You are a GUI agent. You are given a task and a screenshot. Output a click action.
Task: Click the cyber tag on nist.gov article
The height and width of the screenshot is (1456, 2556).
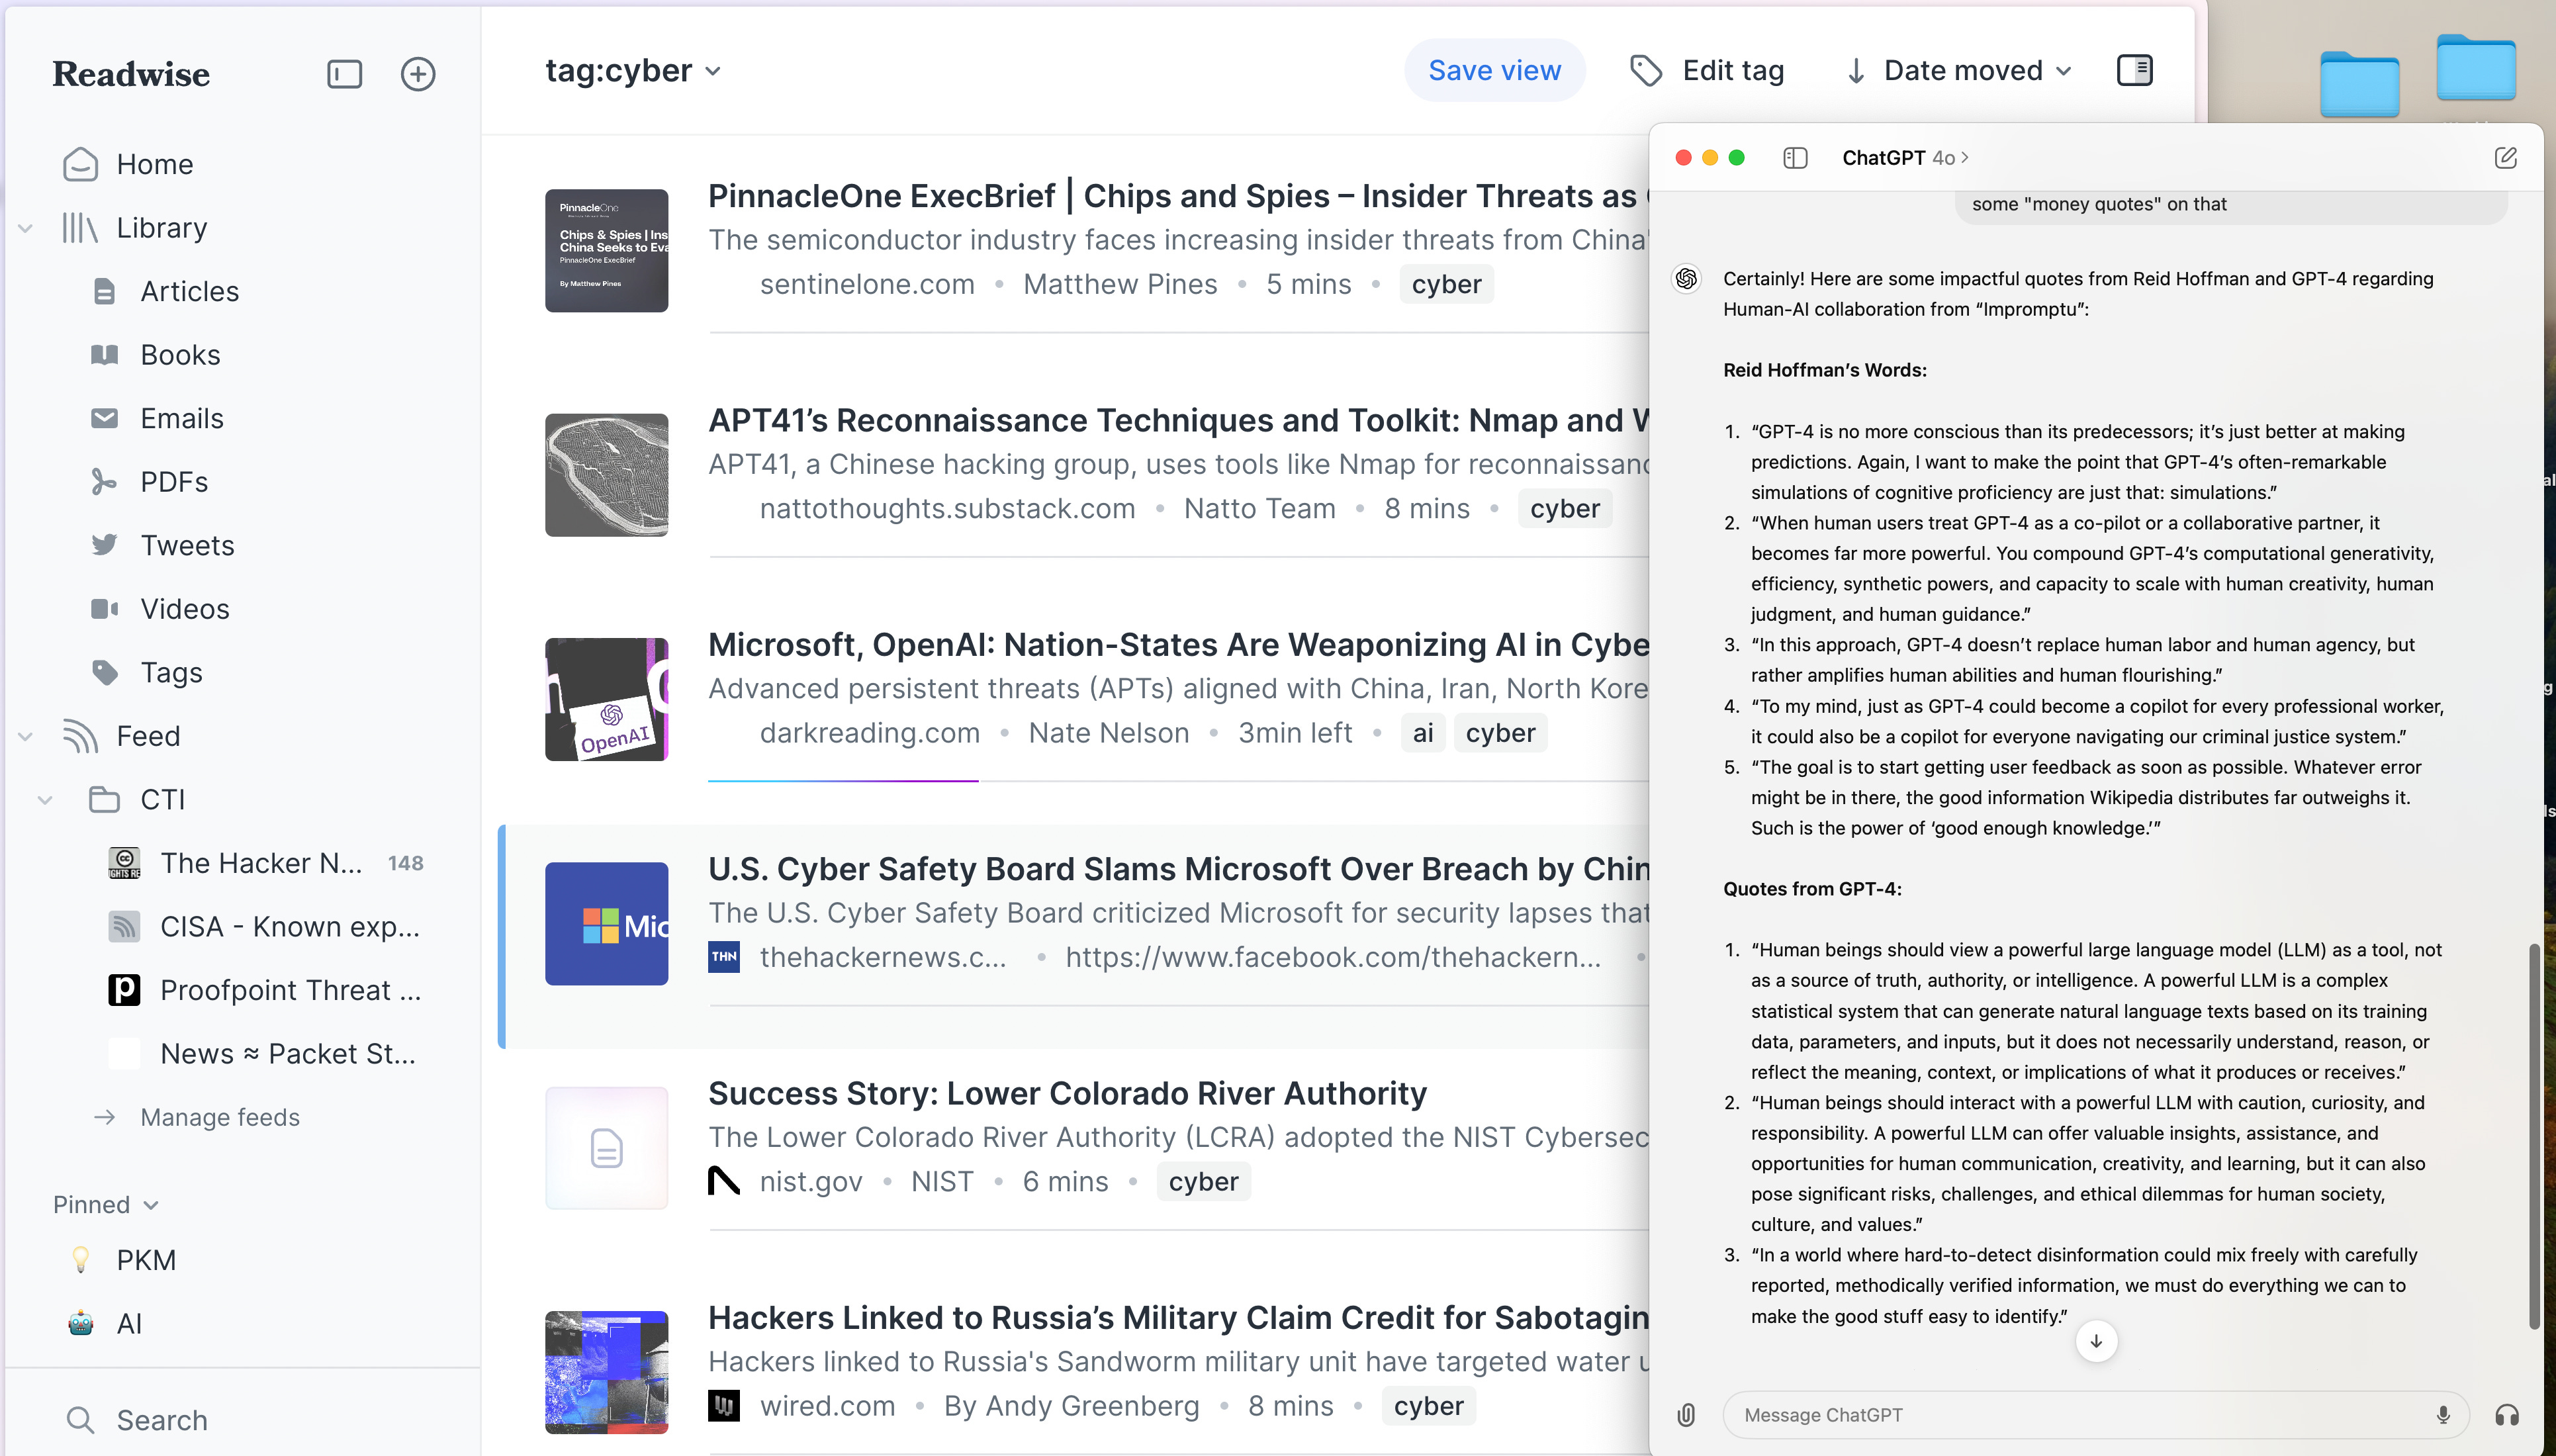click(1203, 1181)
